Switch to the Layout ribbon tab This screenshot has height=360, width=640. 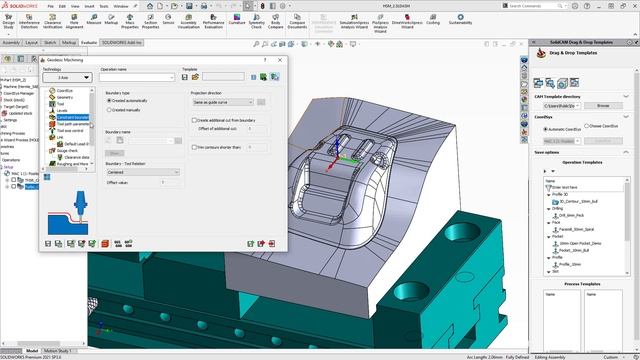[31, 42]
